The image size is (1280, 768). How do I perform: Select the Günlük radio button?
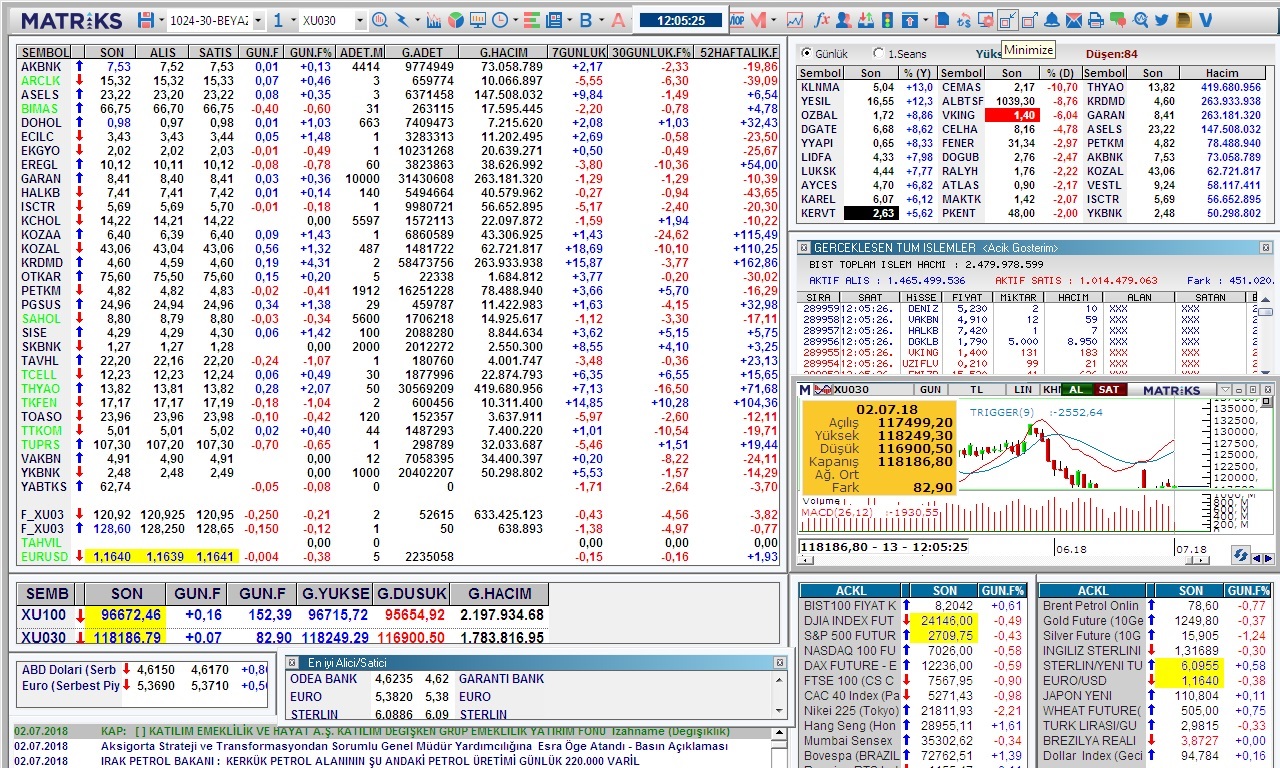(x=807, y=53)
